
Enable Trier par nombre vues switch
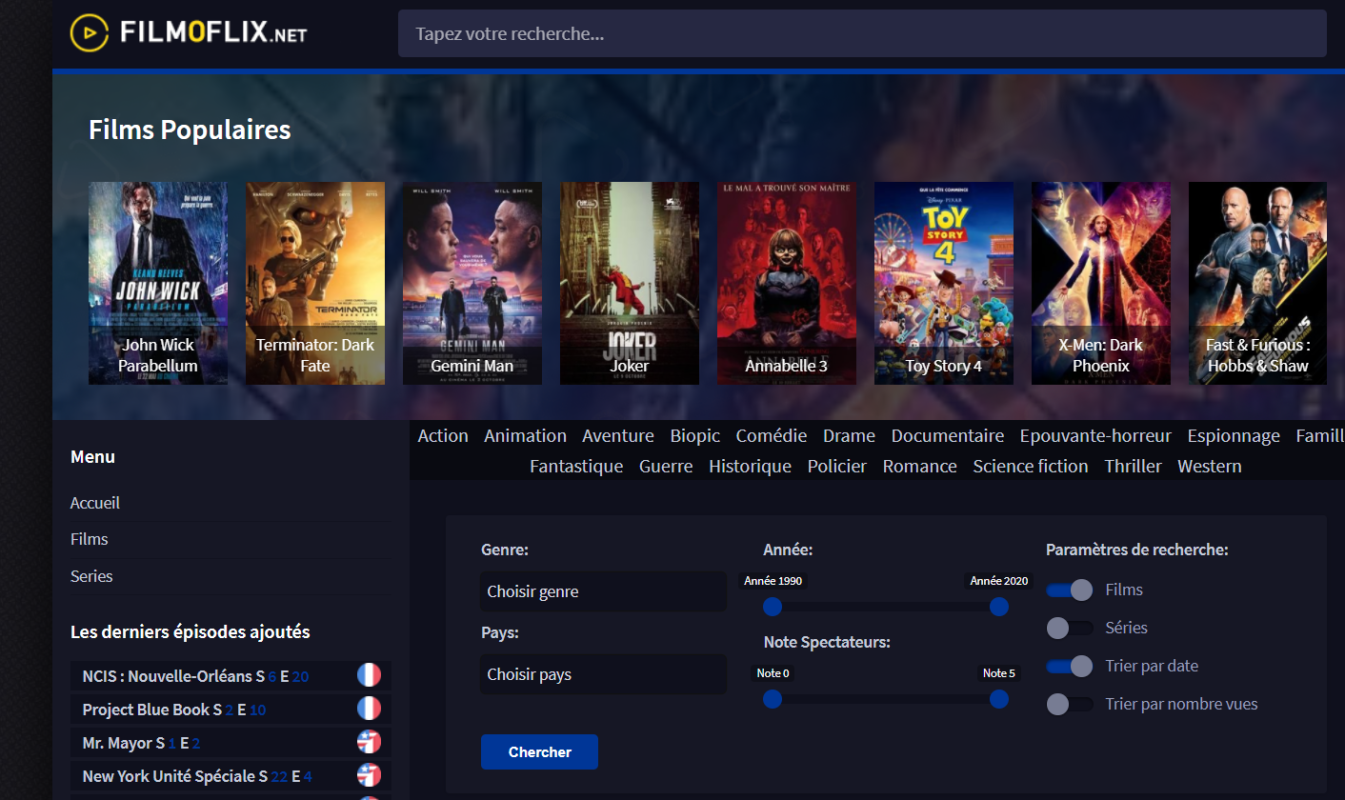click(1070, 704)
